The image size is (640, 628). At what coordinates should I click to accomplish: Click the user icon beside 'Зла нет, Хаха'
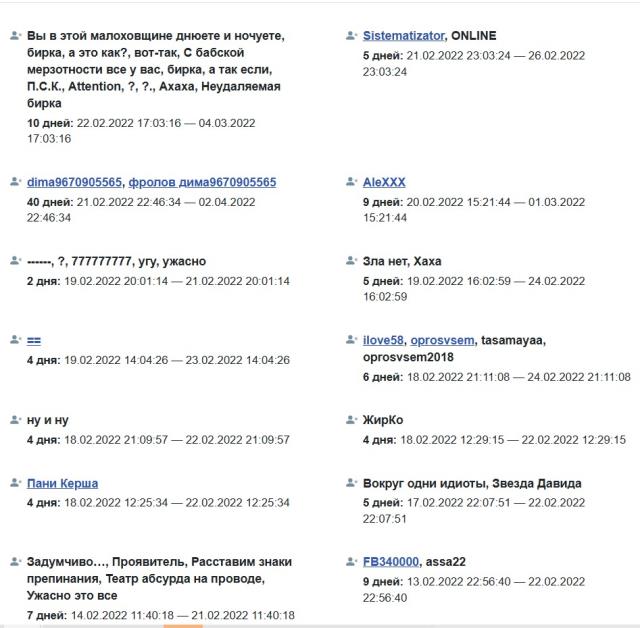(x=351, y=261)
